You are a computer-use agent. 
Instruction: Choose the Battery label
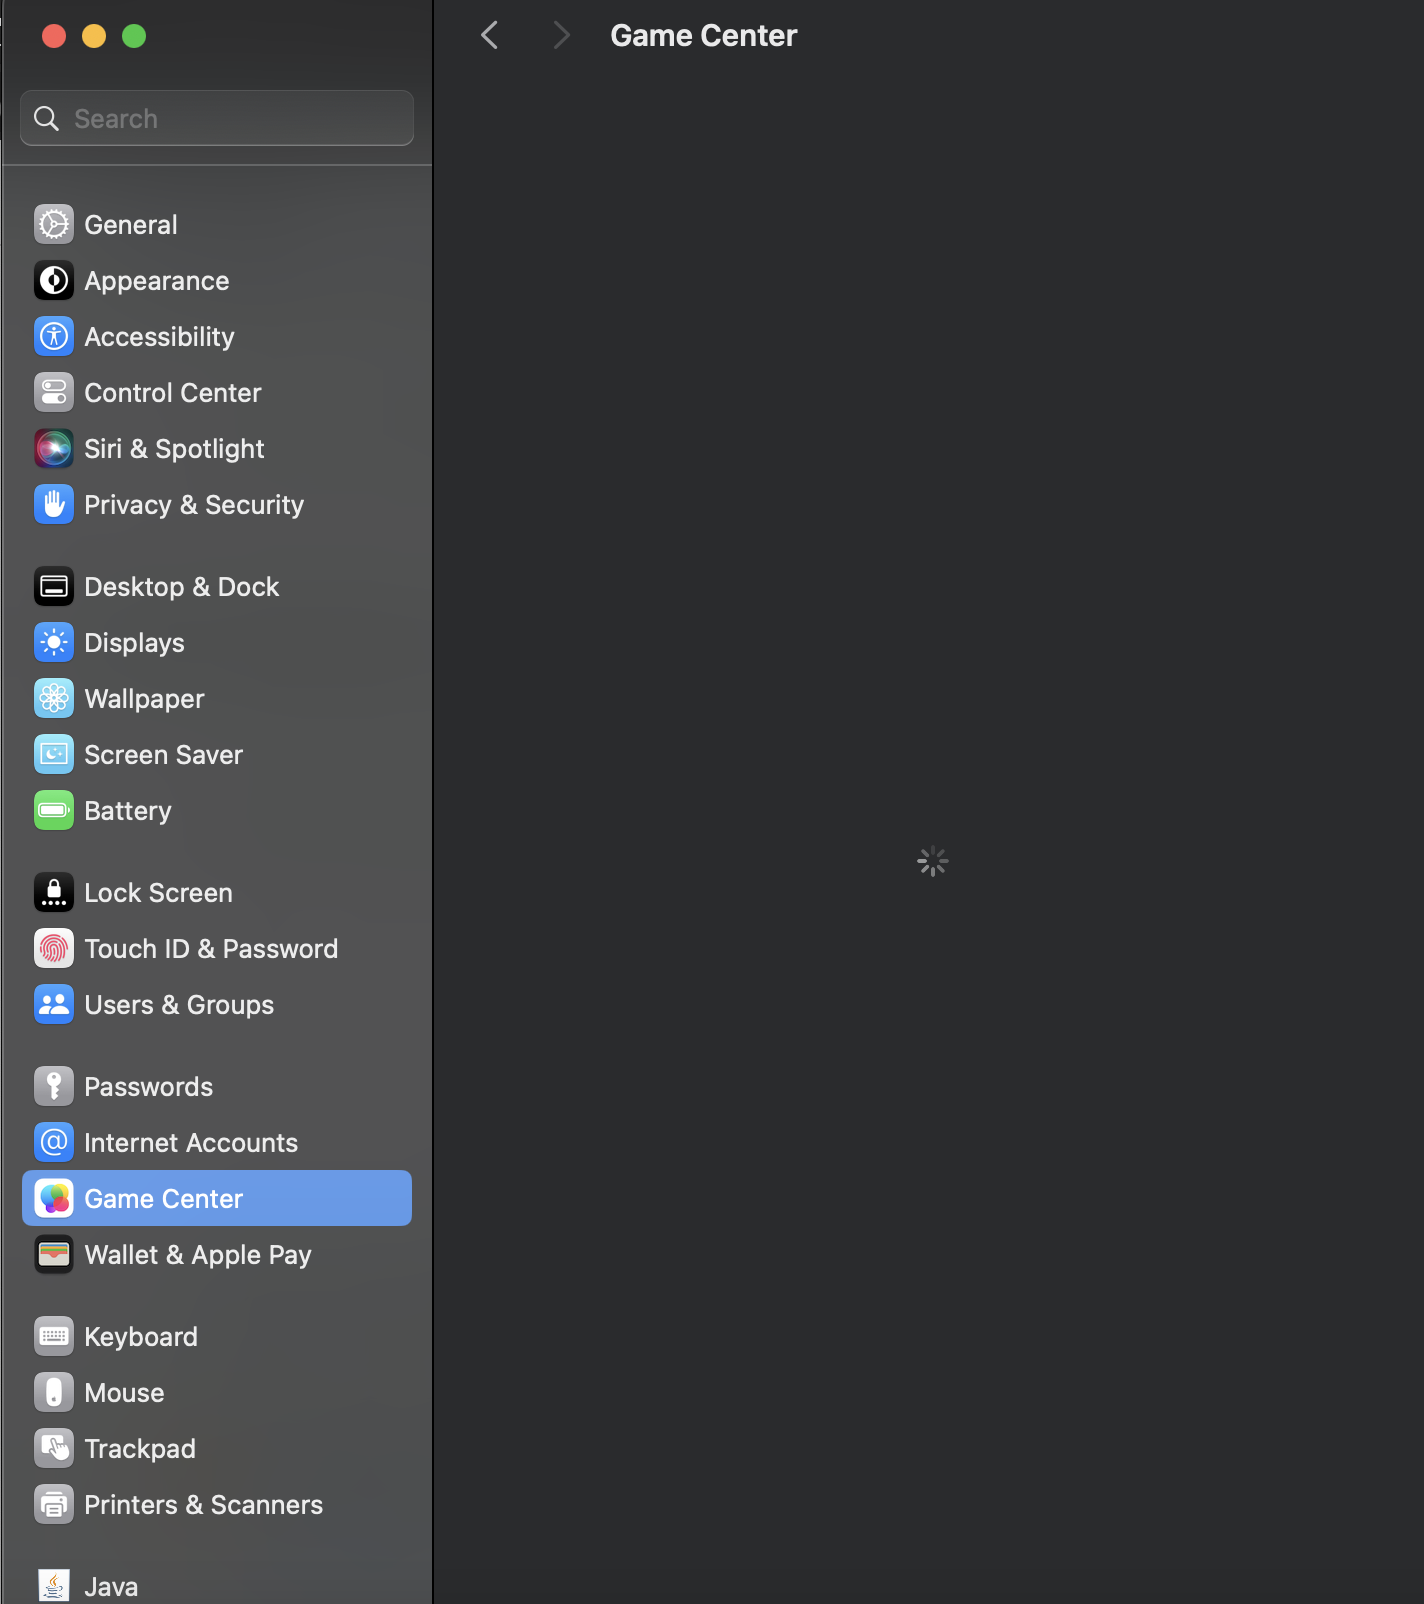tap(128, 811)
